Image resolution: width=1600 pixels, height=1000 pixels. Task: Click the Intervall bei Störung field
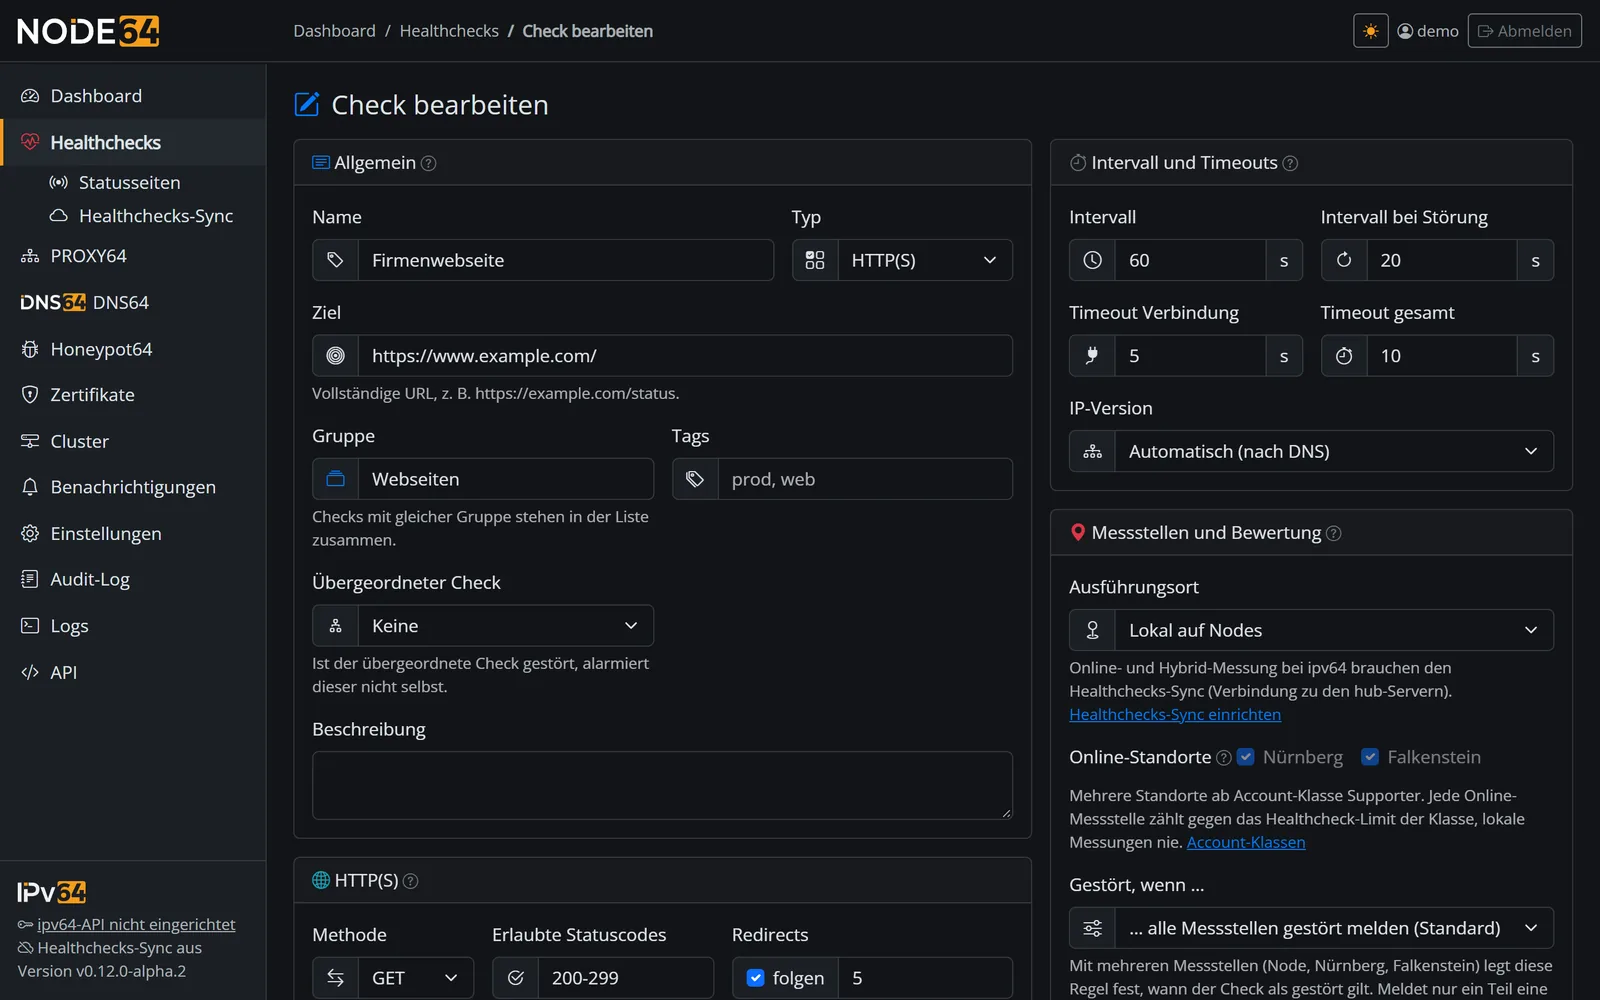pyautogui.click(x=1442, y=260)
